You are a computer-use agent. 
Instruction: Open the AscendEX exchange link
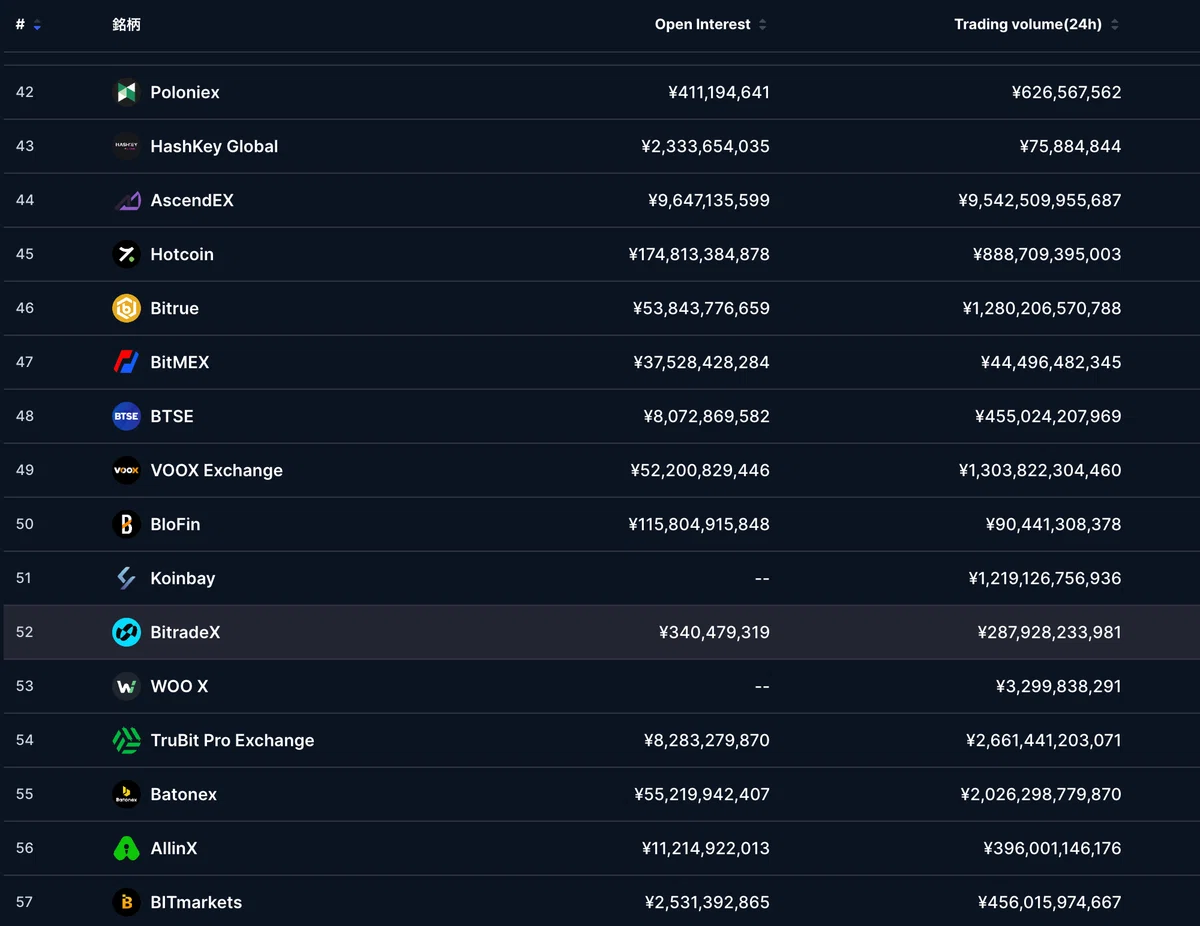192,200
